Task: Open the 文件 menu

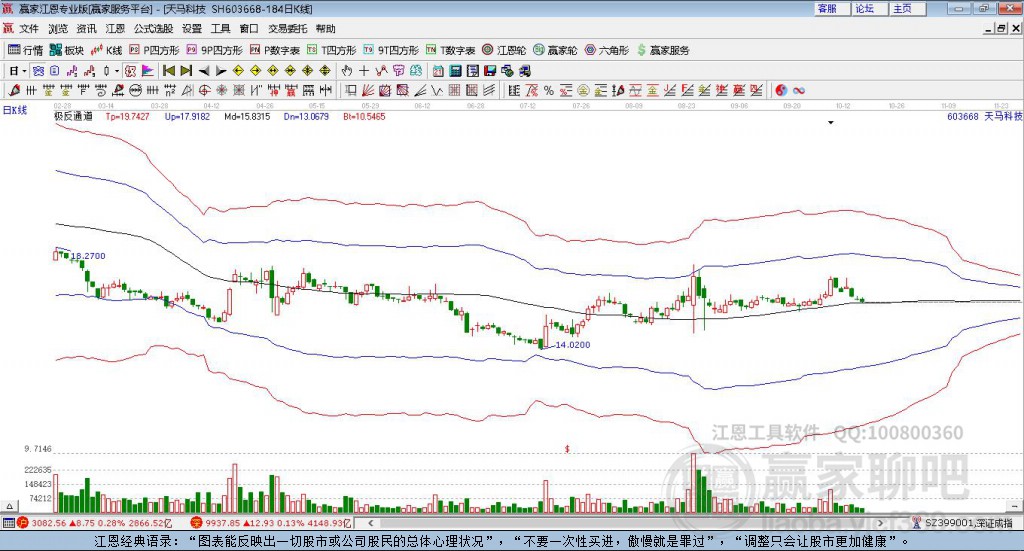Action: (29, 29)
